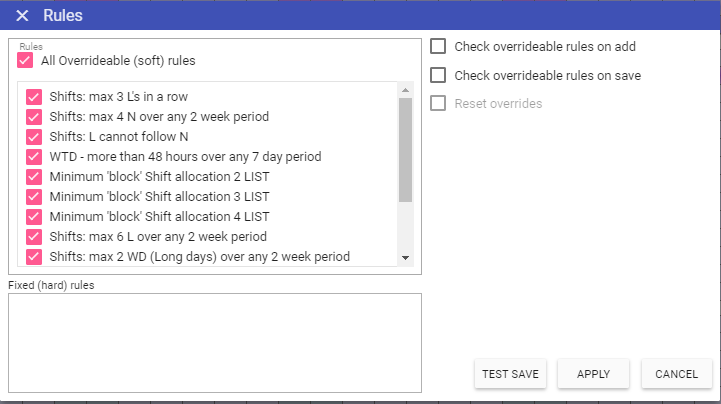Viewport: 721px width, 404px height.
Task: Disable Shifts: max 6 L rule
Action: click(34, 237)
